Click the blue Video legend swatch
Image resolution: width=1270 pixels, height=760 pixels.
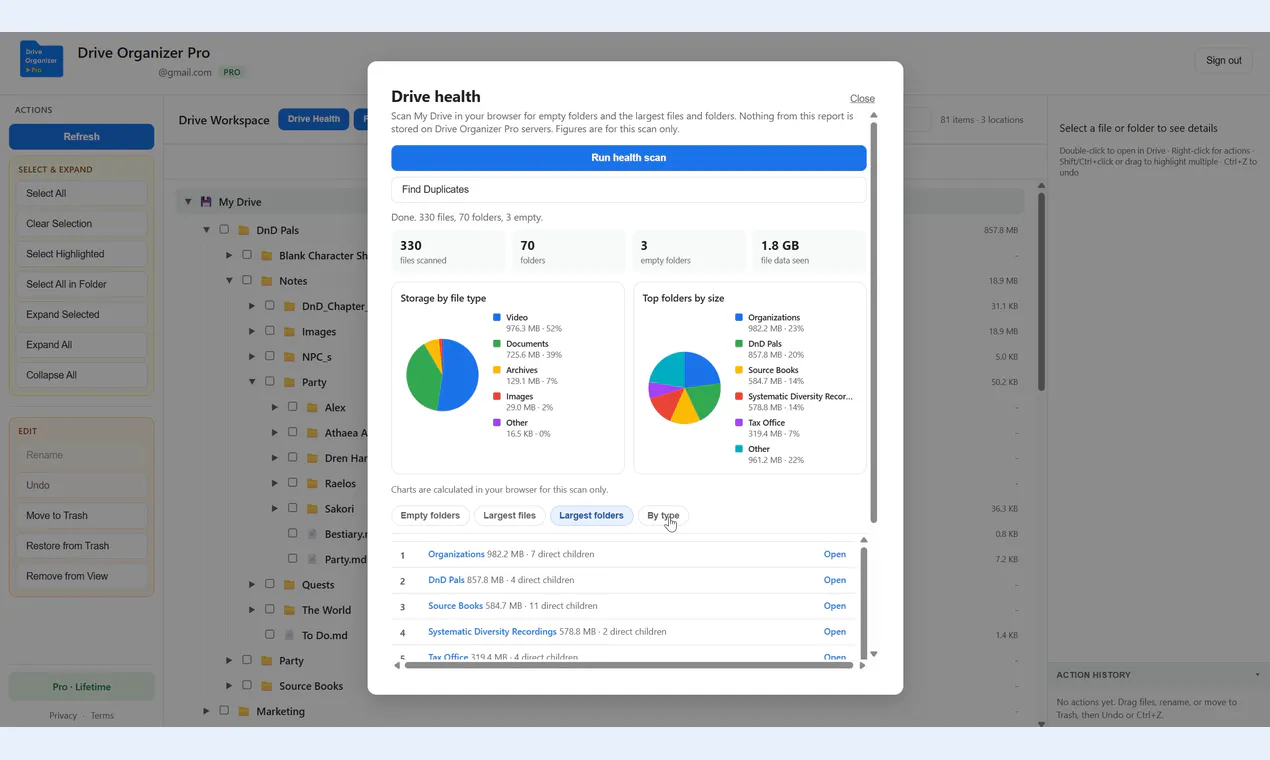point(497,317)
